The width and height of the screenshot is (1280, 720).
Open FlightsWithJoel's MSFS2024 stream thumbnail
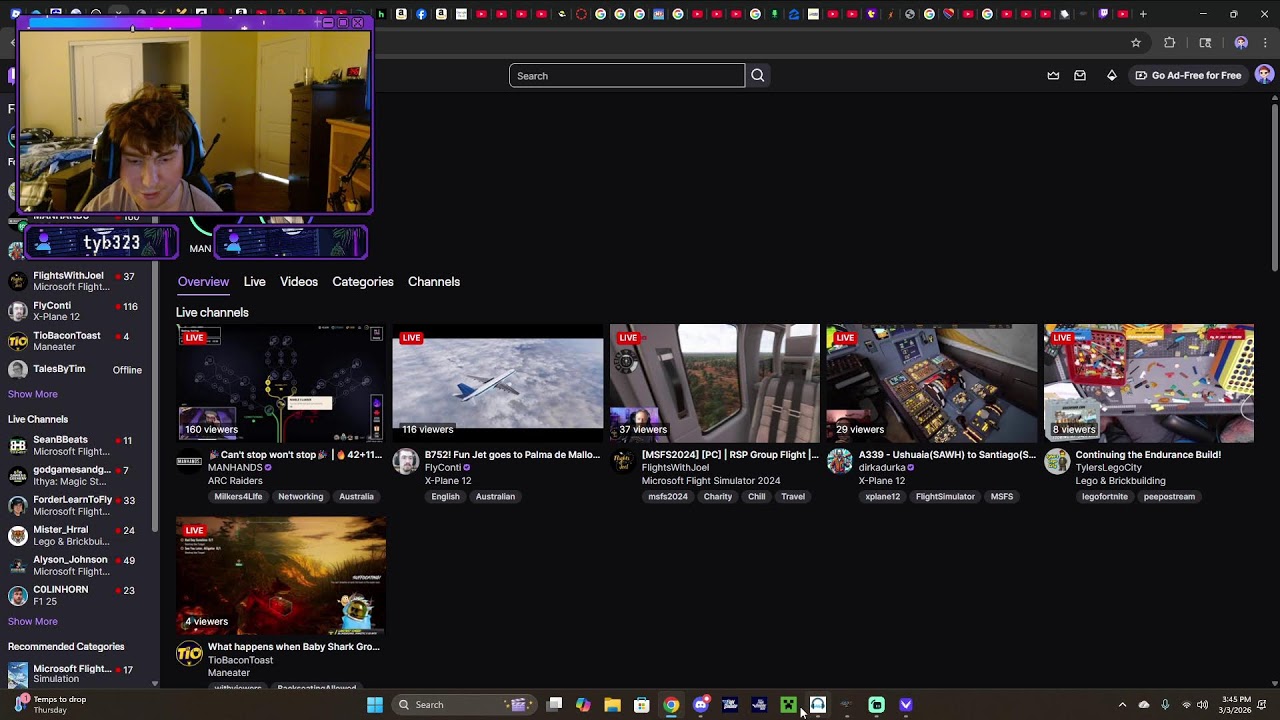point(715,383)
